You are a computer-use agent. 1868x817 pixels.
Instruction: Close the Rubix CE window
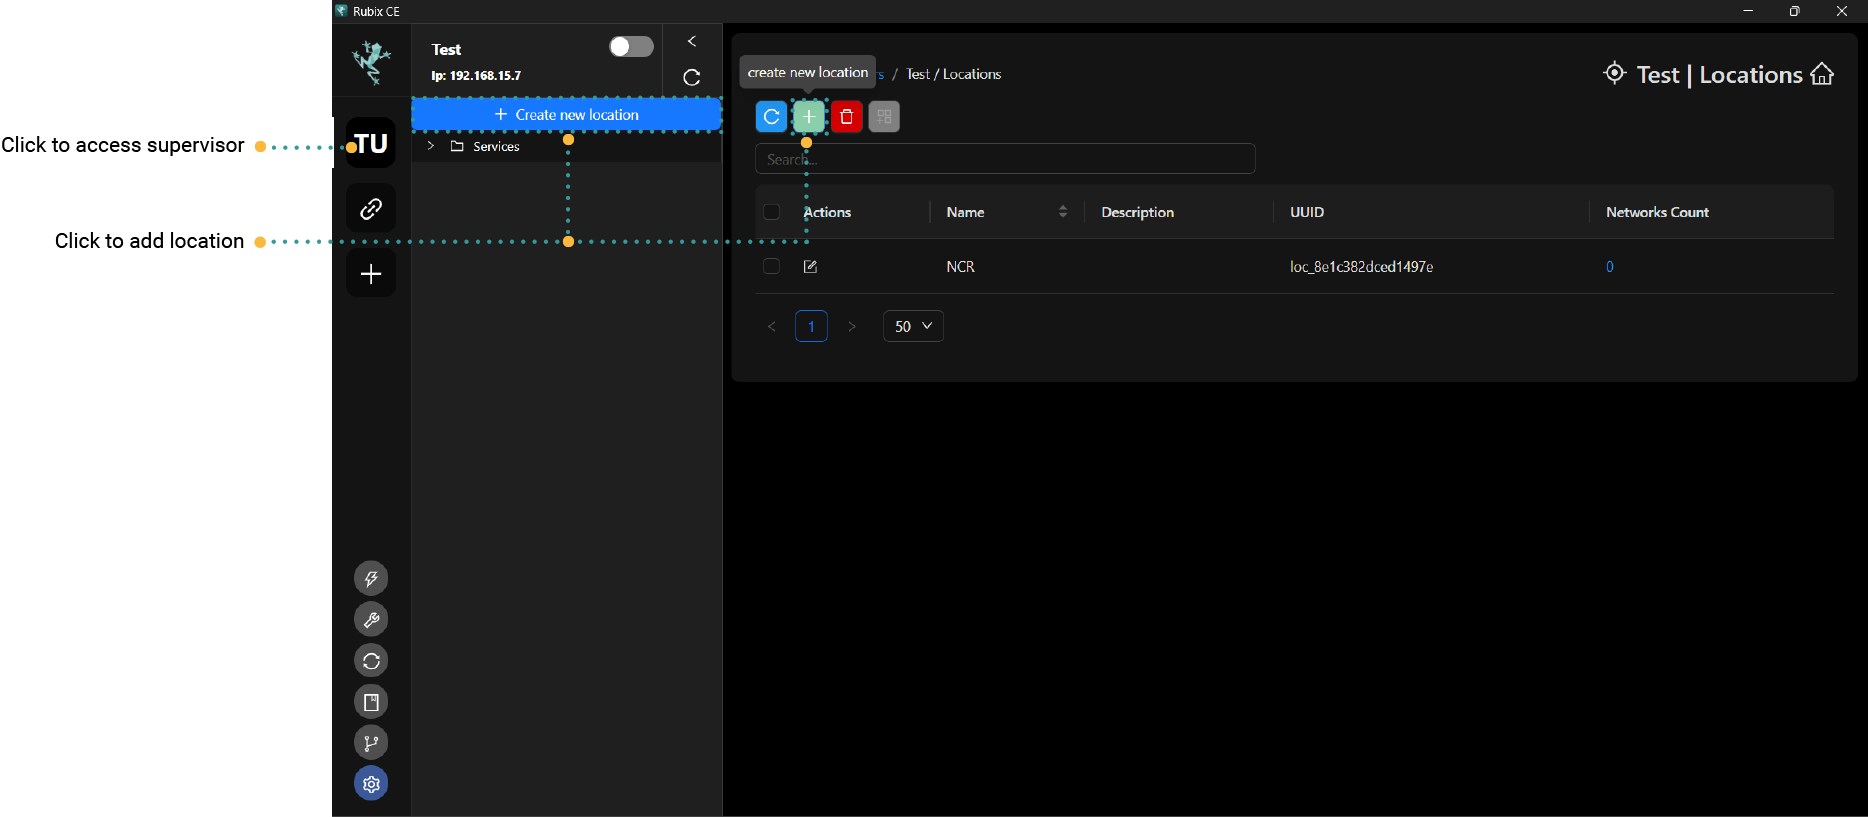coord(1842,11)
